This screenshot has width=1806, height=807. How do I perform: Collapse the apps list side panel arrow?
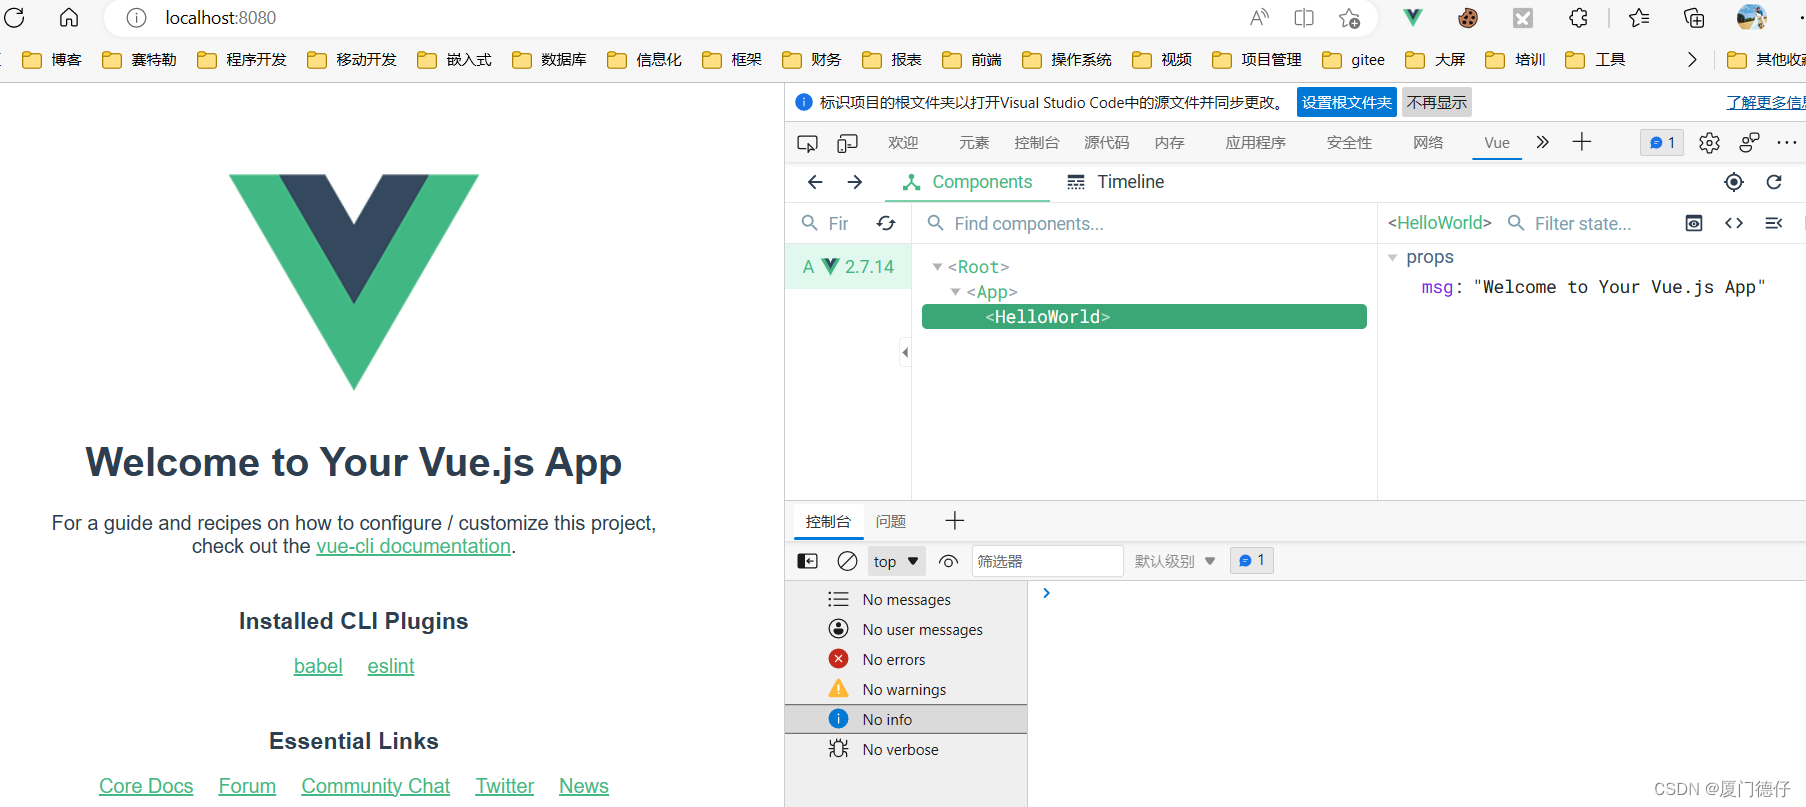[x=905, y=352]
